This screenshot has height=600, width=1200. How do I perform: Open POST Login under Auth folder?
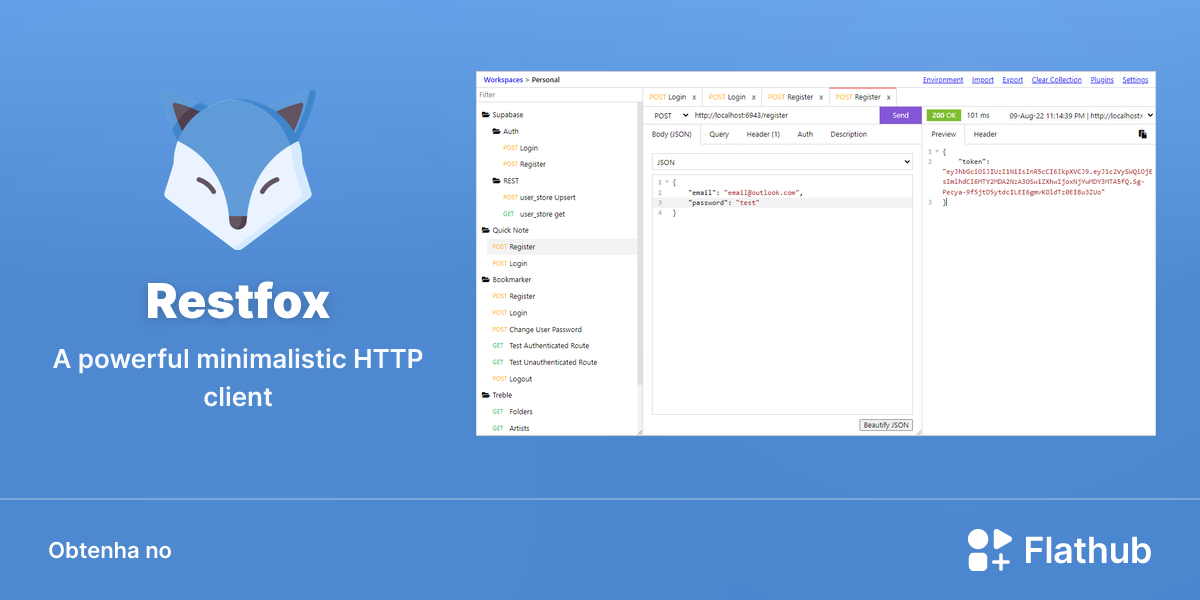(520, 148)
